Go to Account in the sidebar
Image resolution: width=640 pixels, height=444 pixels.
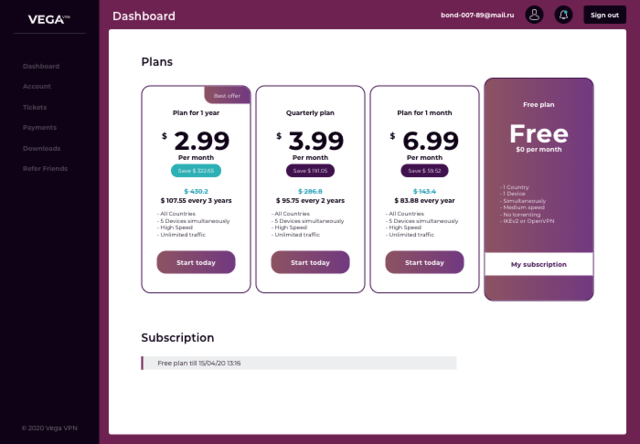(37, 87)
